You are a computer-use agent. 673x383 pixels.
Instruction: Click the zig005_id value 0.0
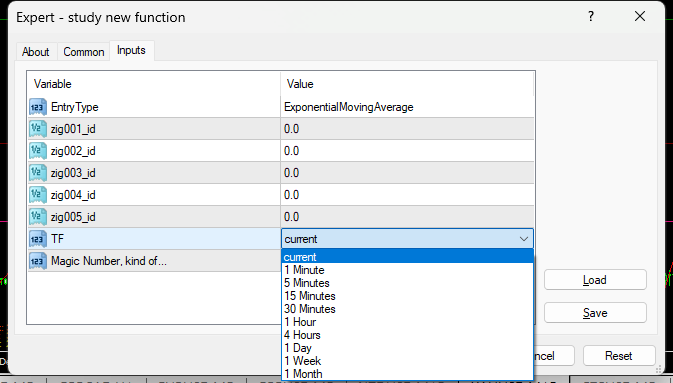(x=407, y=217)
